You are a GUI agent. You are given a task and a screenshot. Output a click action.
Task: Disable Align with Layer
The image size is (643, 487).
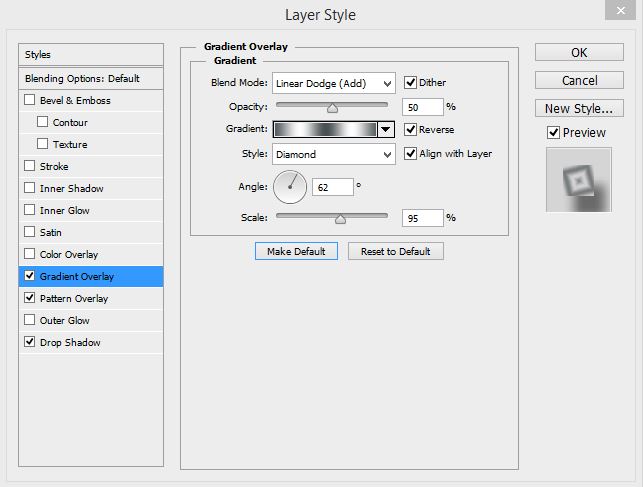[x=410, y=154]
